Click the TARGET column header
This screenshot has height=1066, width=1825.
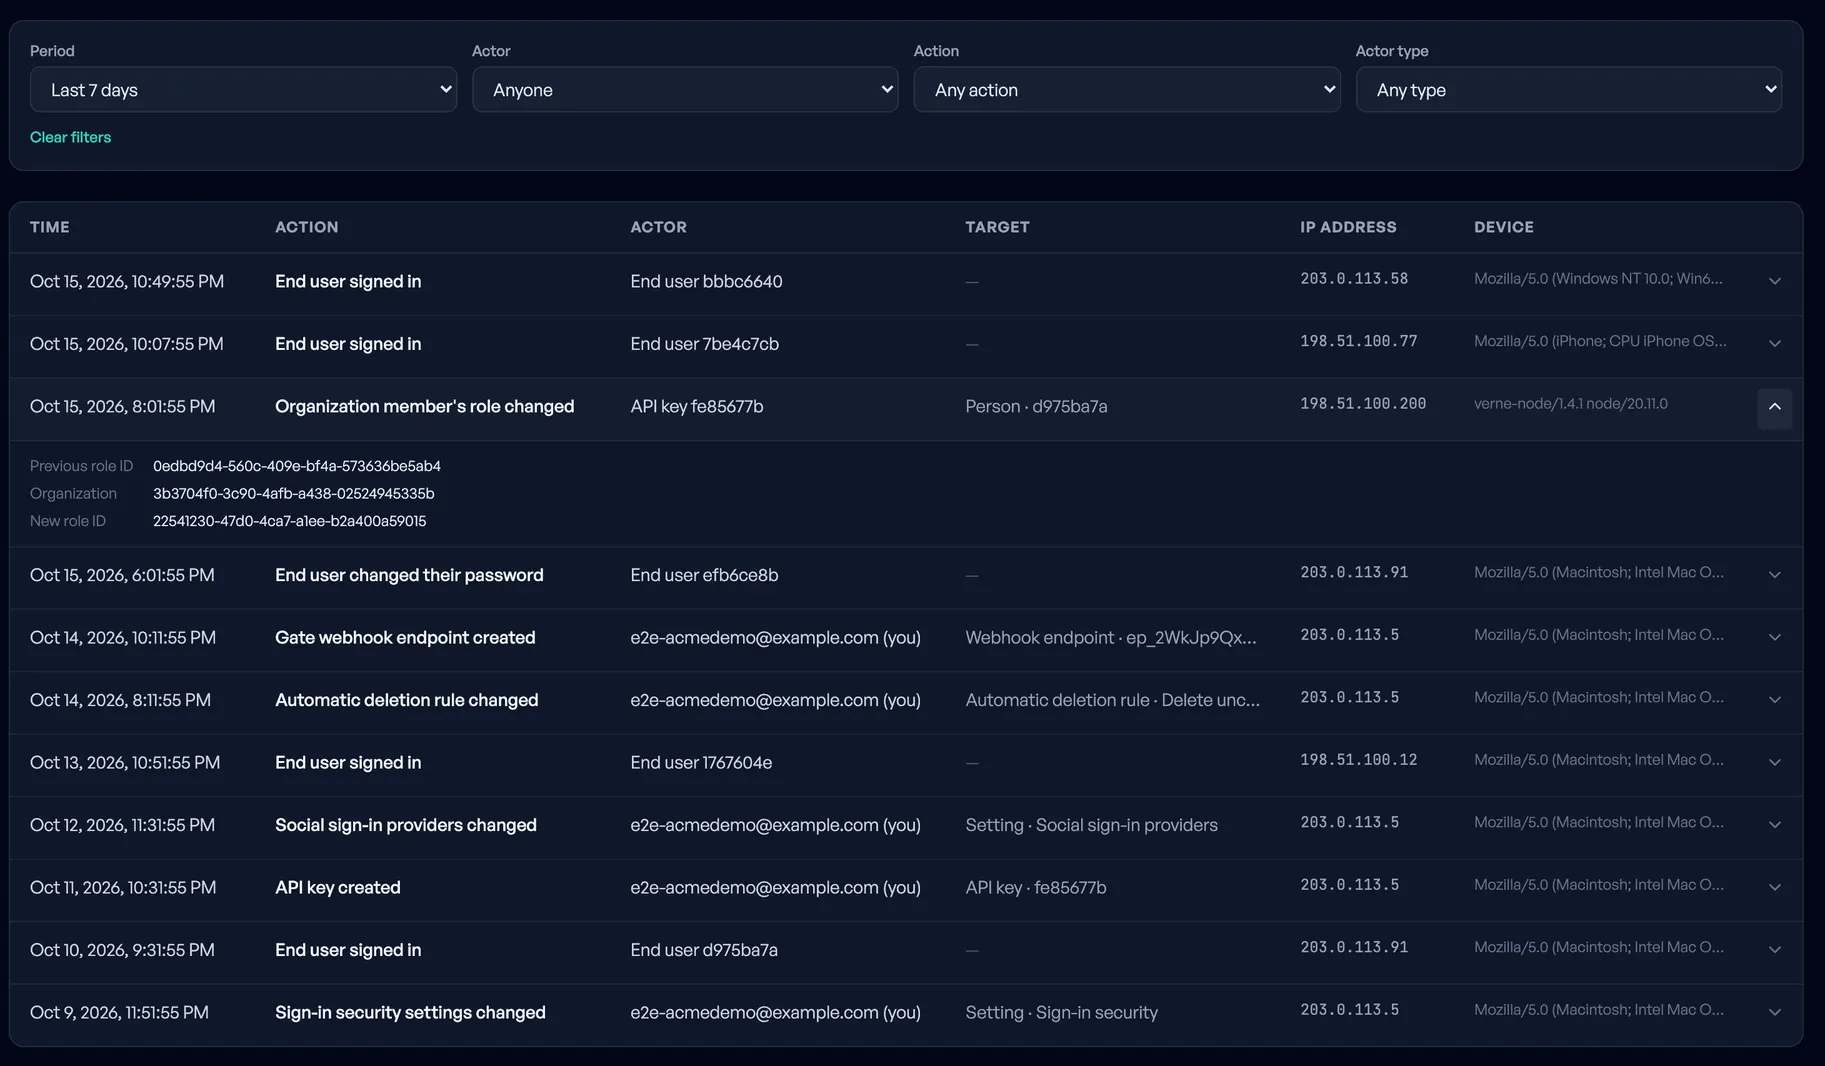click(997, 227)
